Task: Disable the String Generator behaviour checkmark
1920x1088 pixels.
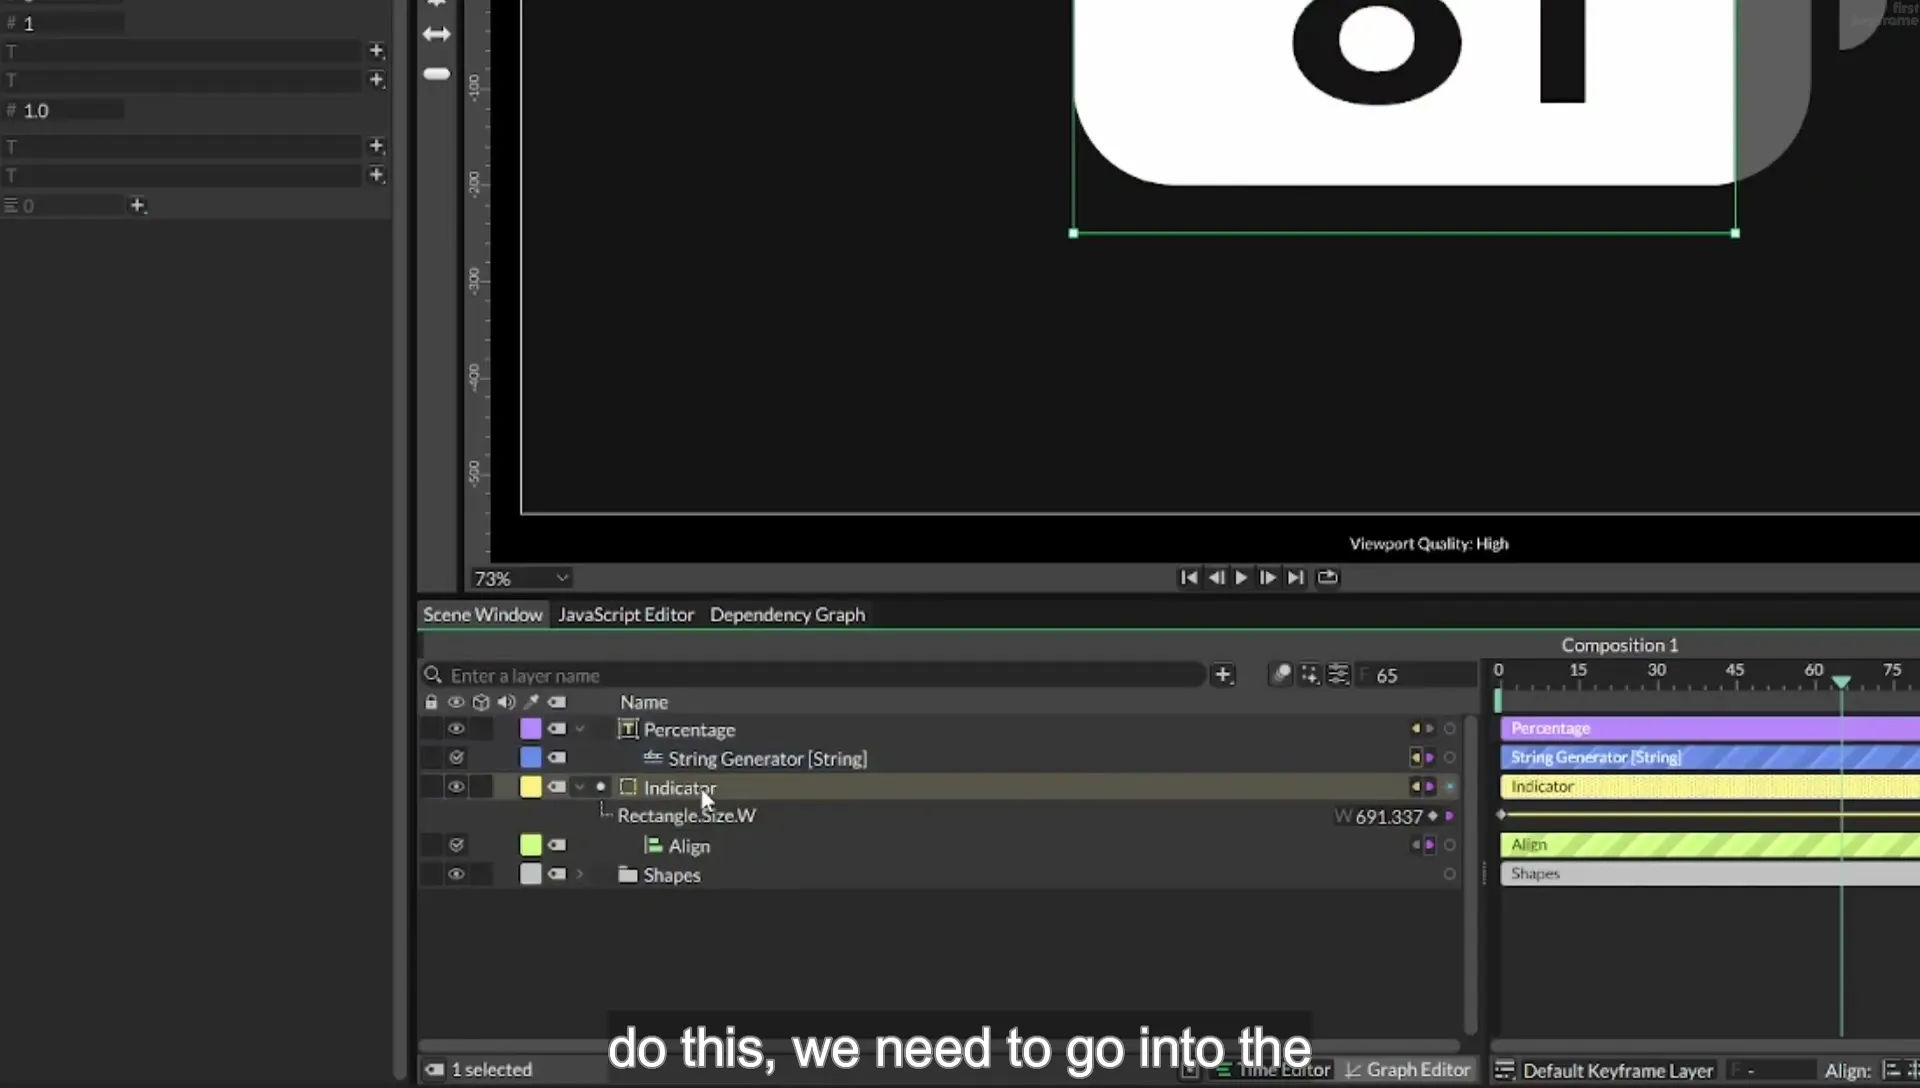Action: click(x=456, y=758)
